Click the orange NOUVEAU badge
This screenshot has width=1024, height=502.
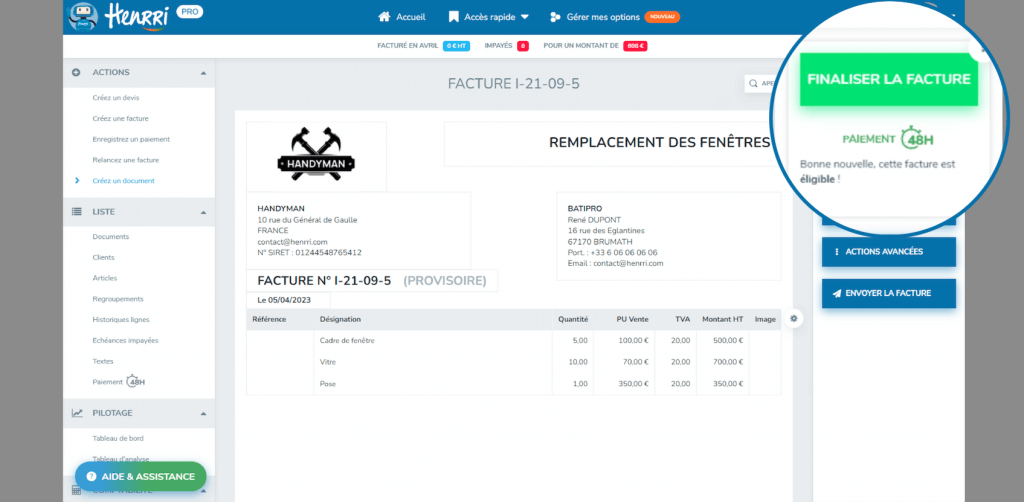pyautogui.click(x=662, y=17)
